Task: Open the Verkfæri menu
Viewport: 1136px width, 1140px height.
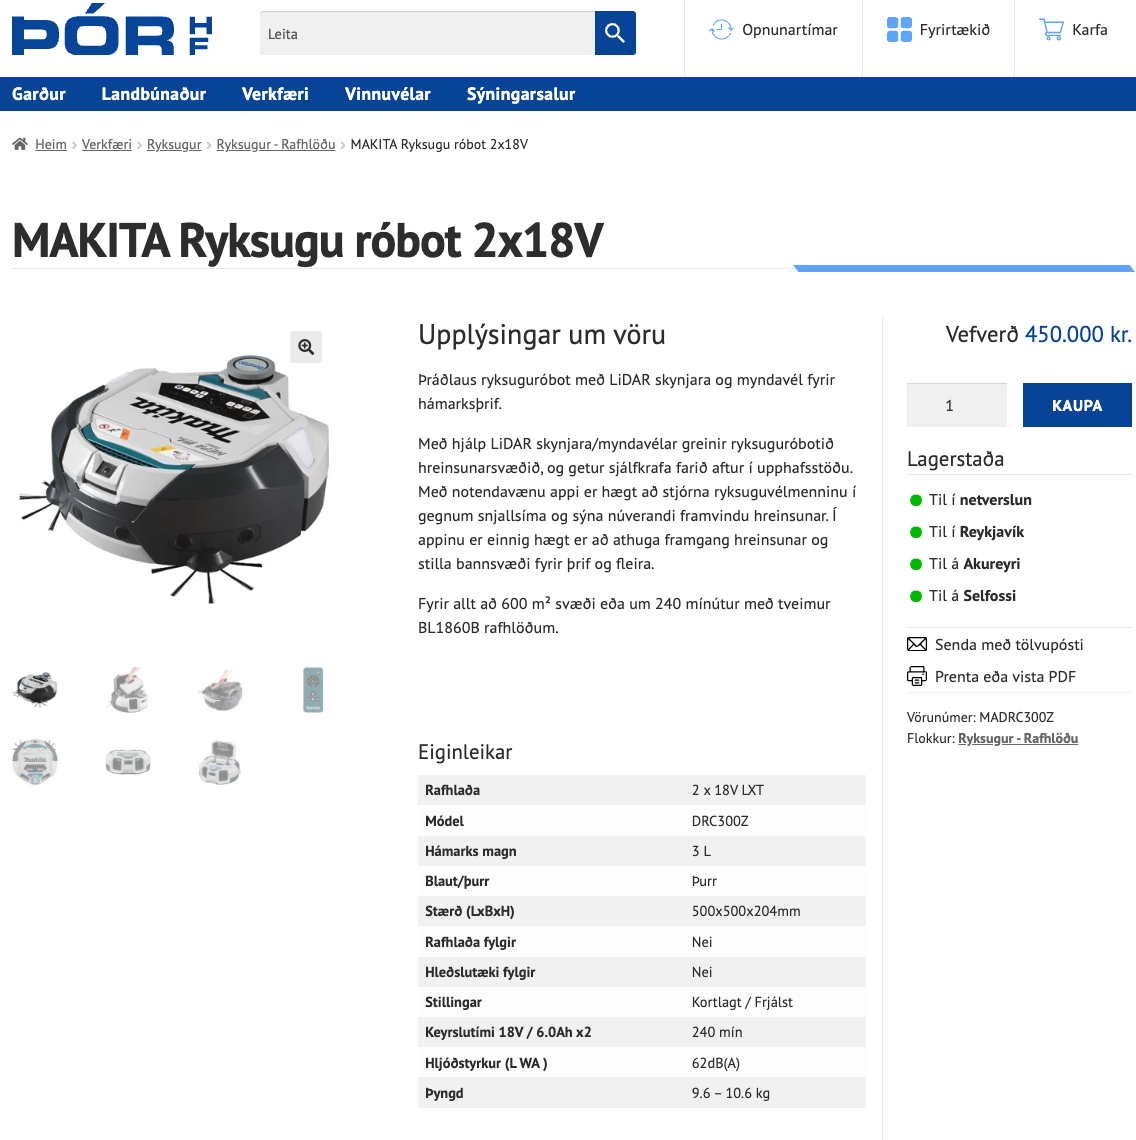Action: tap(275, 94)
